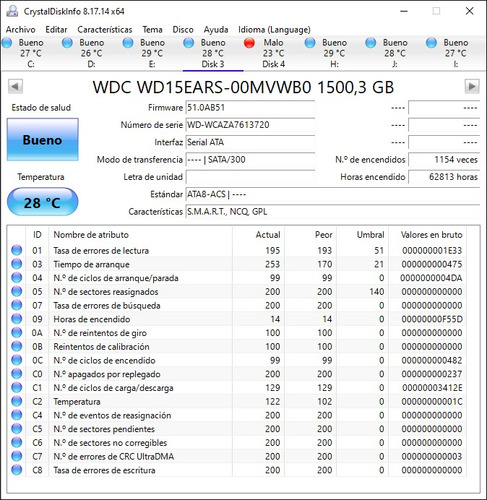The width and height of the screenshot is (487, 500).
Task: Select row 0B Reintentos de calibración
Action: pyautogui.click(x=237, y=346)
